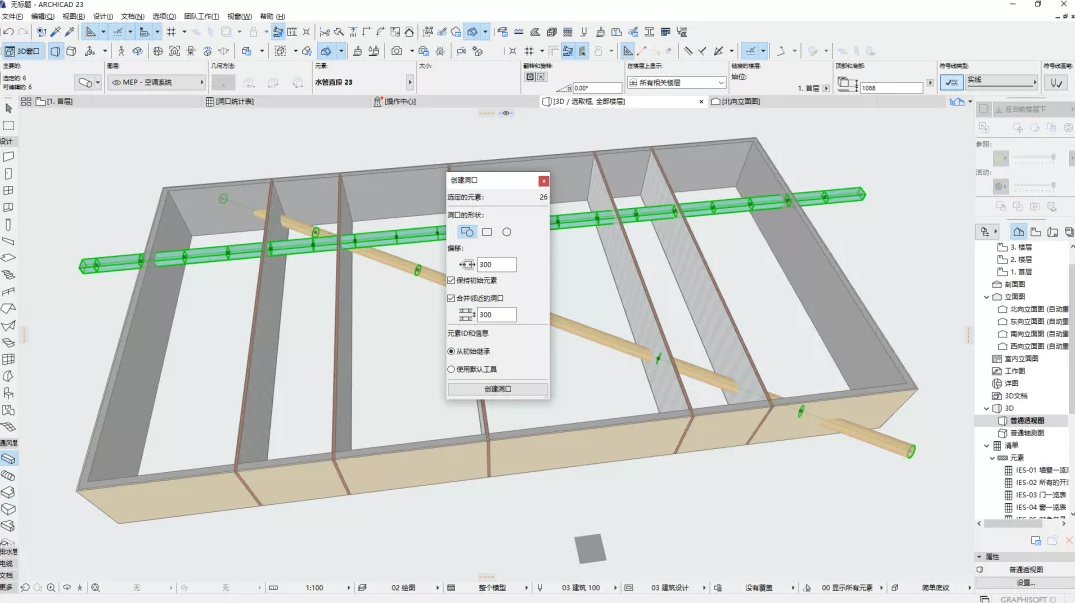Select the circle opening shape icon
1075x603 pixels.
coord(507,232)
